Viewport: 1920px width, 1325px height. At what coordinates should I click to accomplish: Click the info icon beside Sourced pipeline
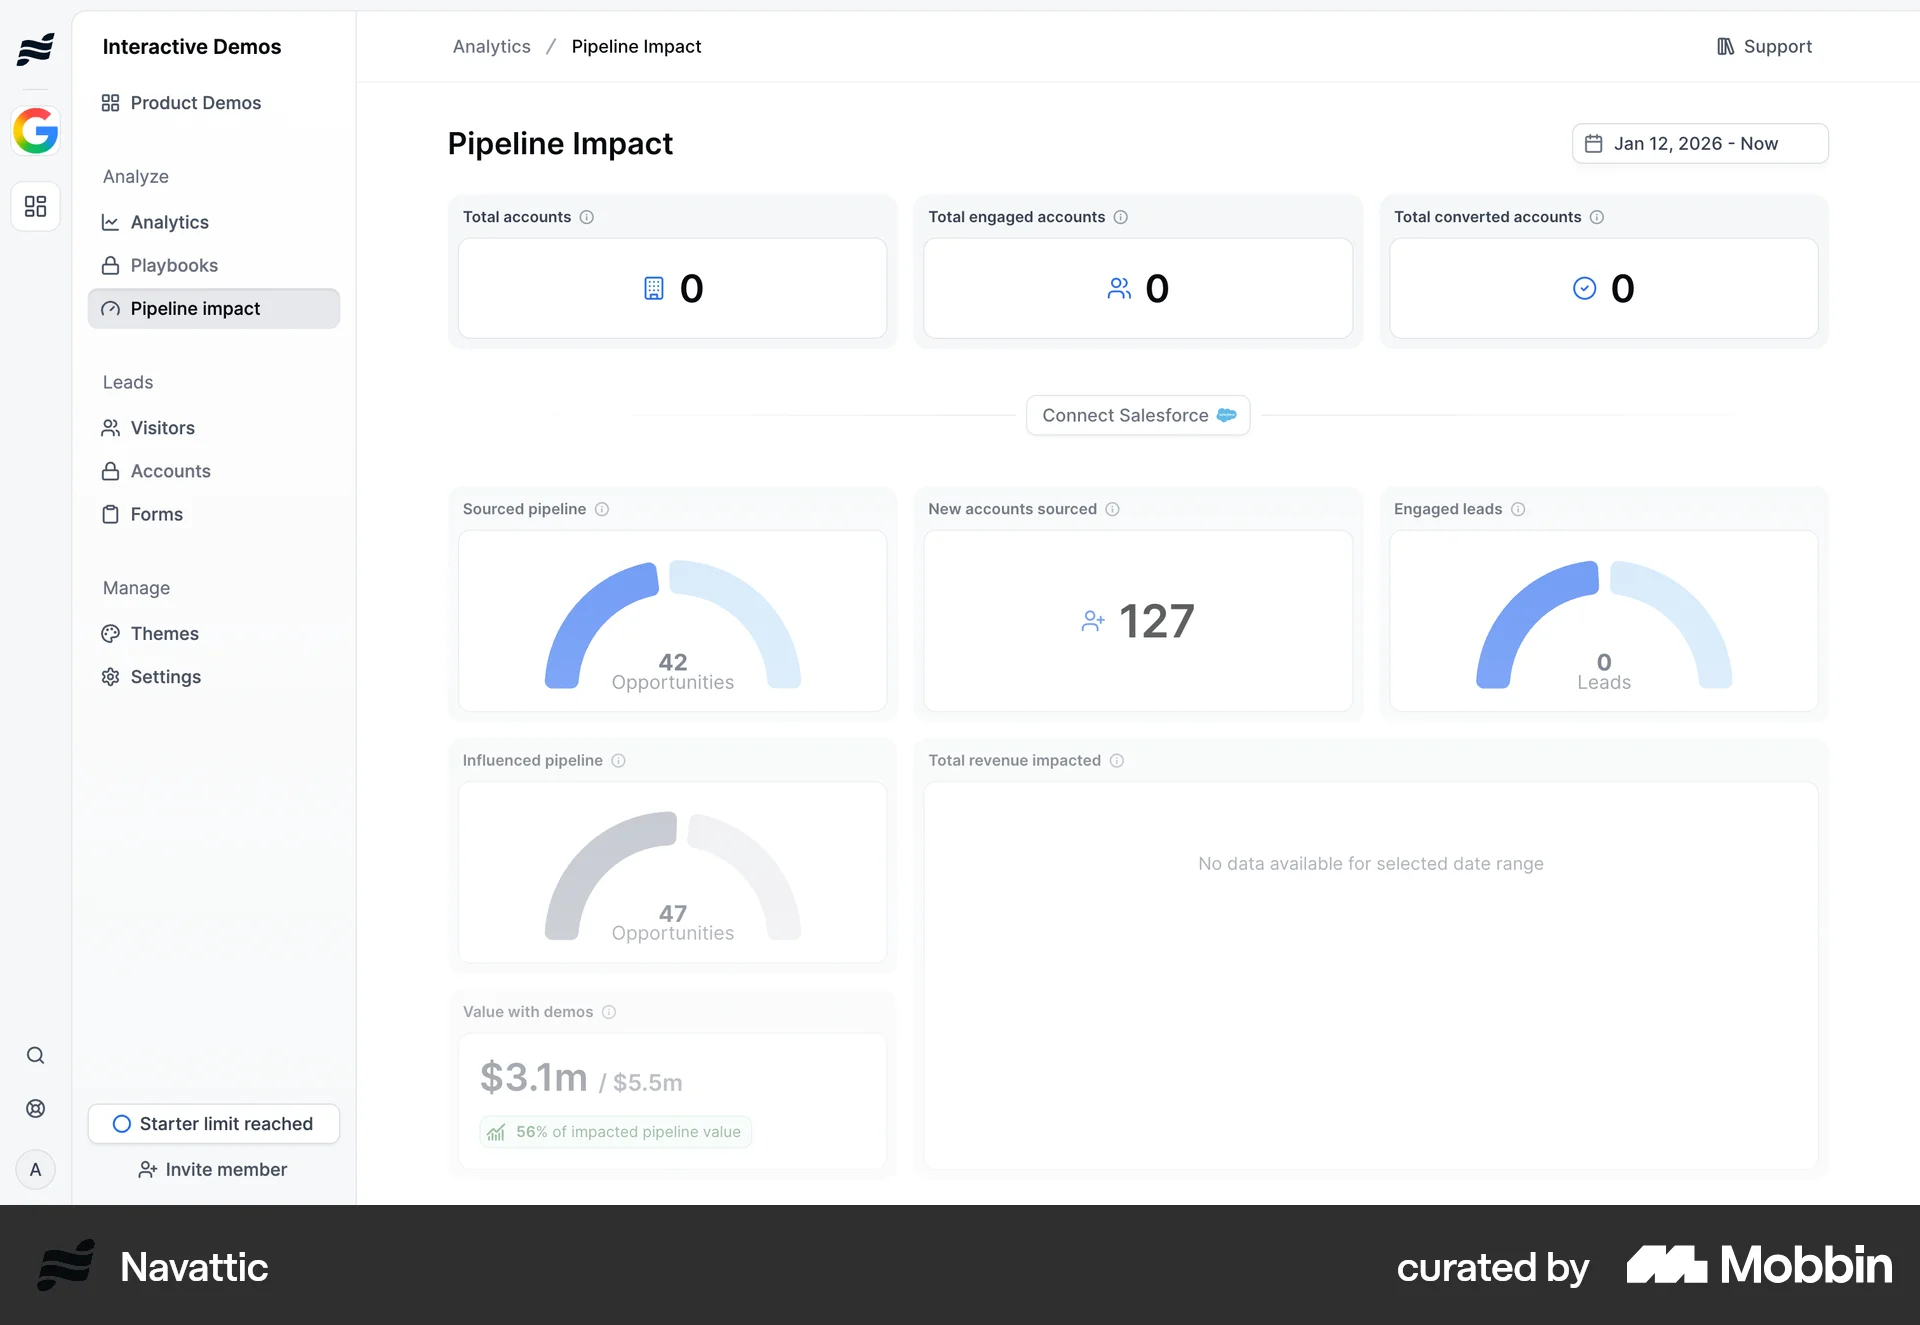(x=602, y=509)
